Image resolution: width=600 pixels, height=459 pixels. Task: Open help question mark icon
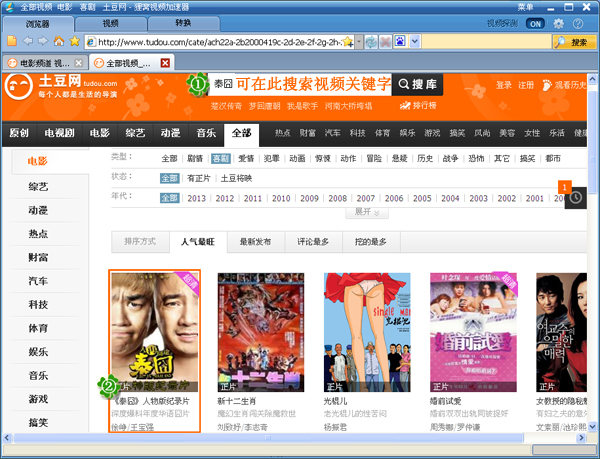coord(578,24)
